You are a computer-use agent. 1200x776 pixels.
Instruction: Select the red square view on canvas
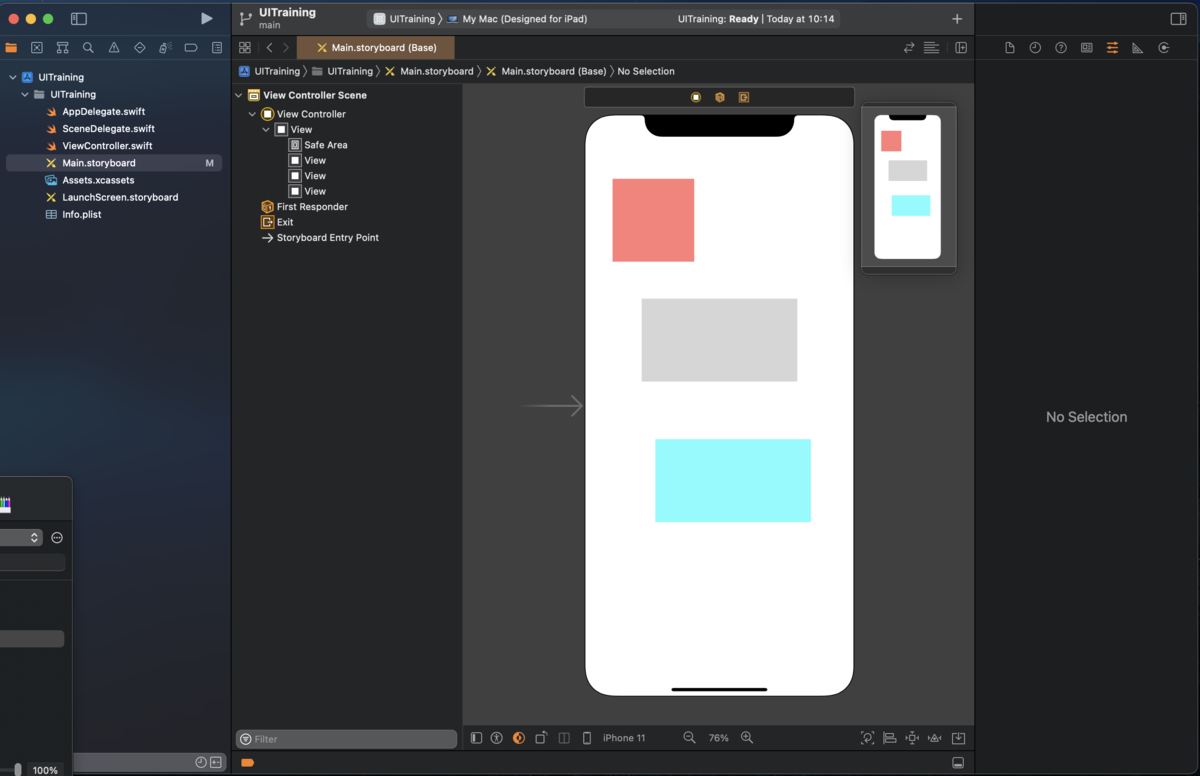click(653, 220)
